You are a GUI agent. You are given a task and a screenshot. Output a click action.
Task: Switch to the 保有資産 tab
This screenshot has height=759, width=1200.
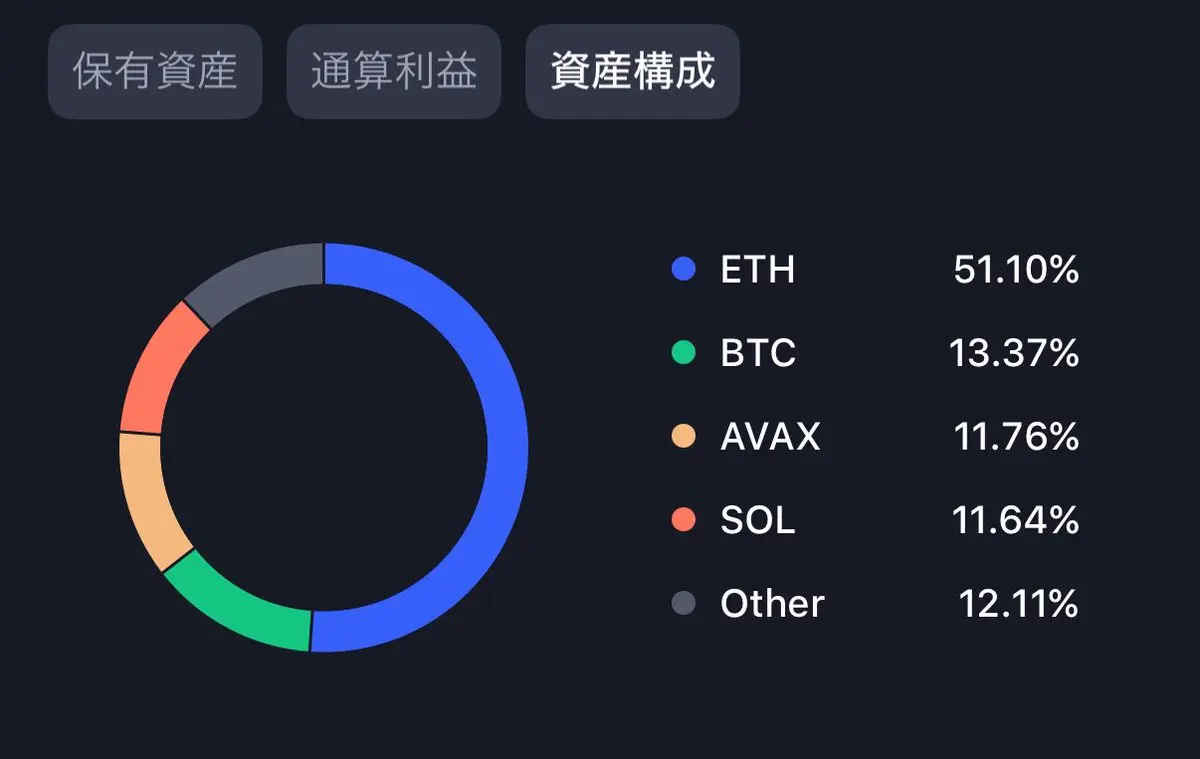point(155,72)
